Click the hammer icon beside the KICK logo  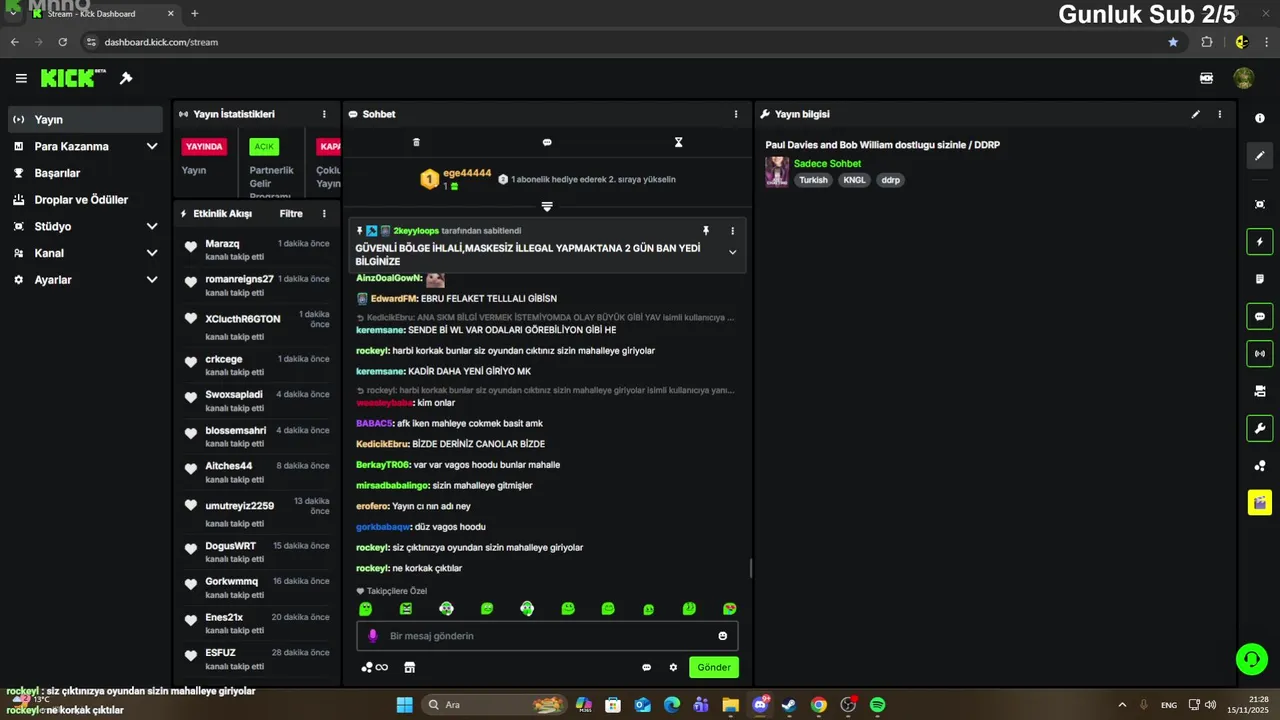[x=126, y=78]
